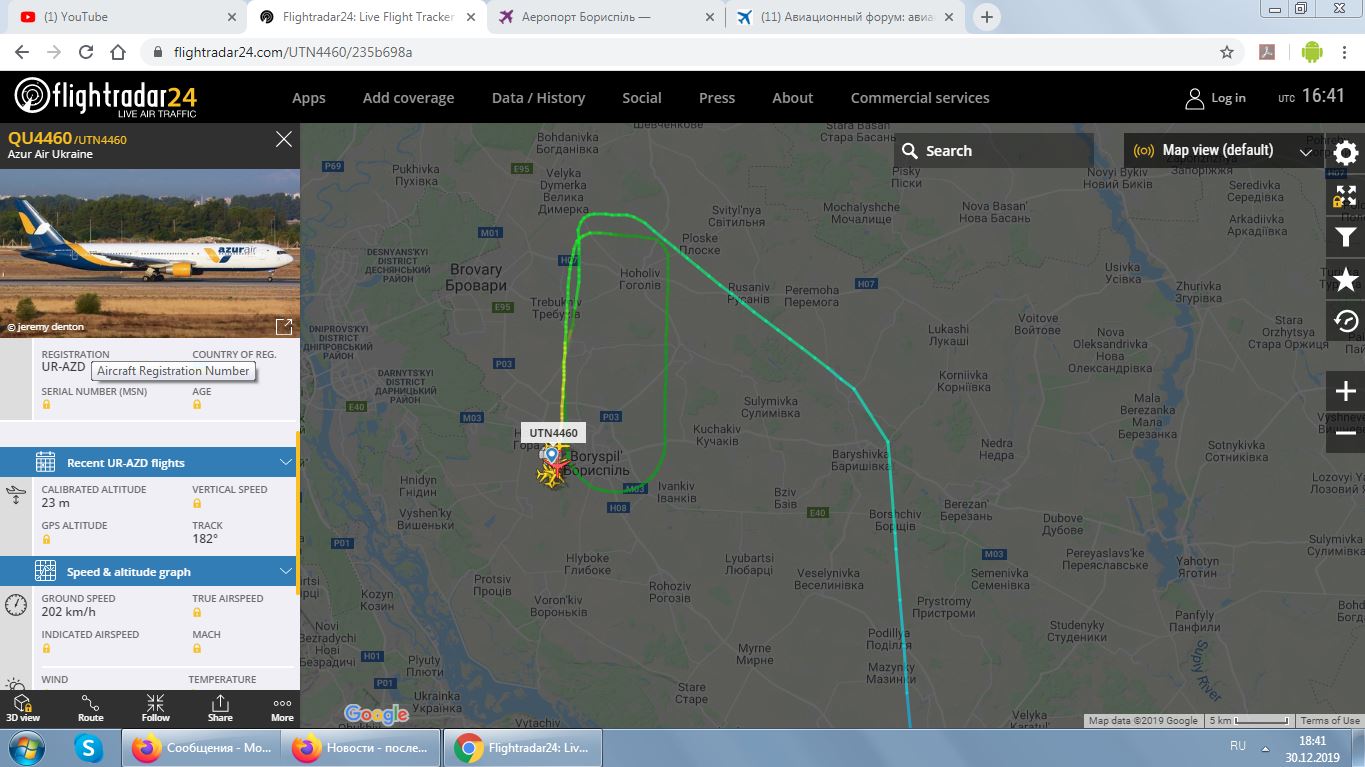Open 3D view of the flight

point(23,708)
